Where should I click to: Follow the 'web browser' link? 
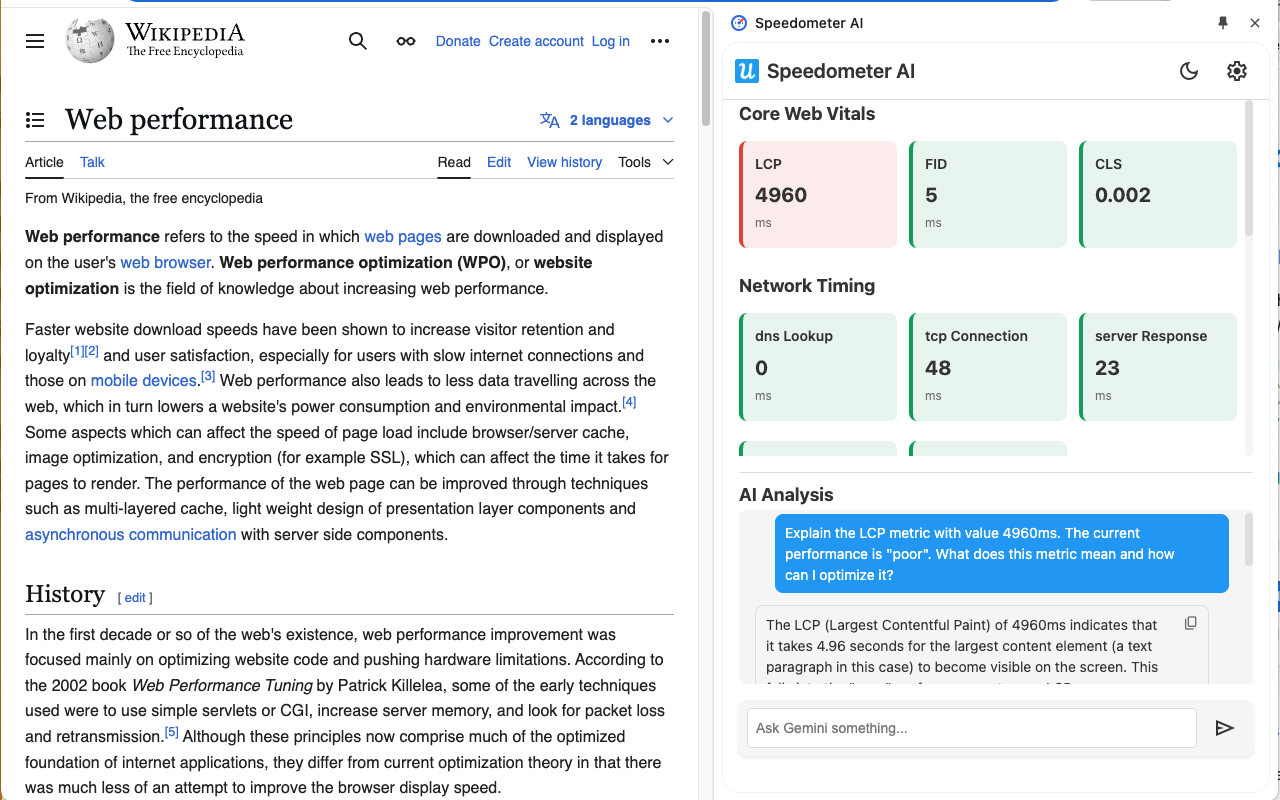(166, 263)
